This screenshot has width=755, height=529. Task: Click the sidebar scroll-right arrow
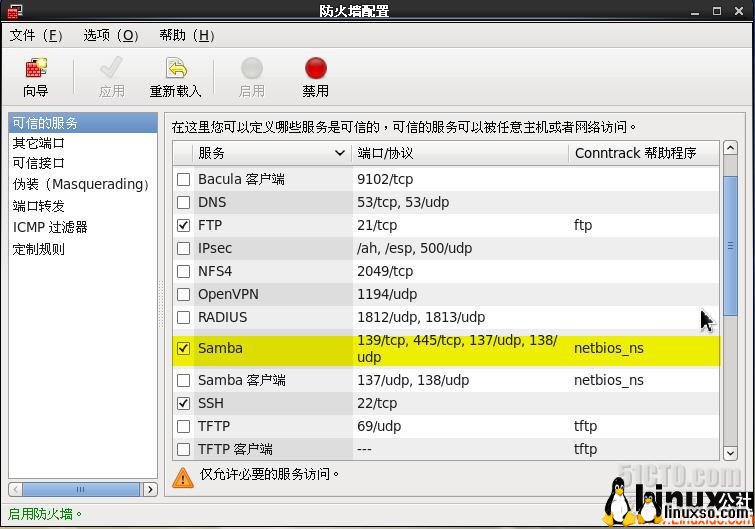pos(150,490)
